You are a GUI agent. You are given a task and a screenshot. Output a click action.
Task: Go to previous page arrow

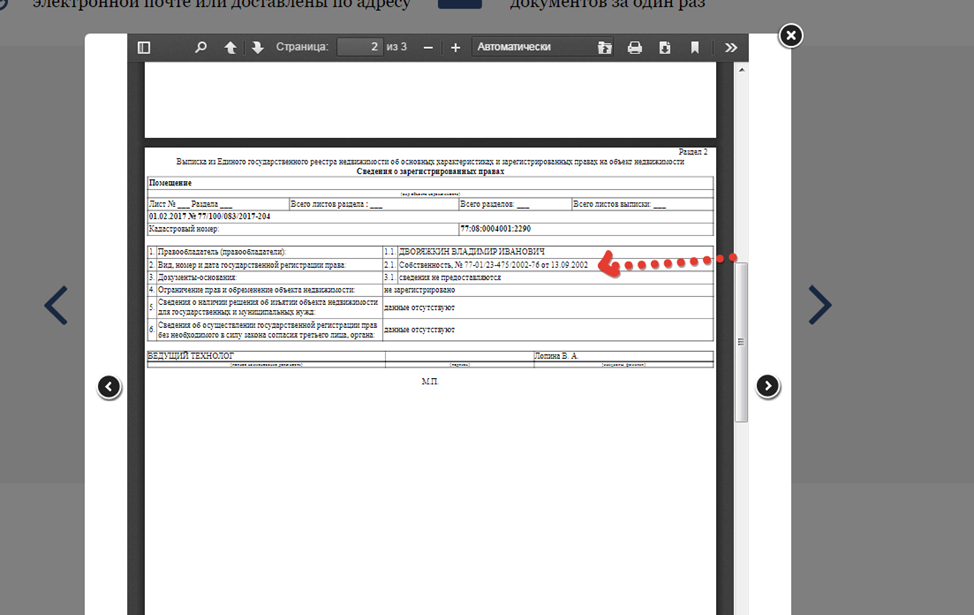point(230,47)
